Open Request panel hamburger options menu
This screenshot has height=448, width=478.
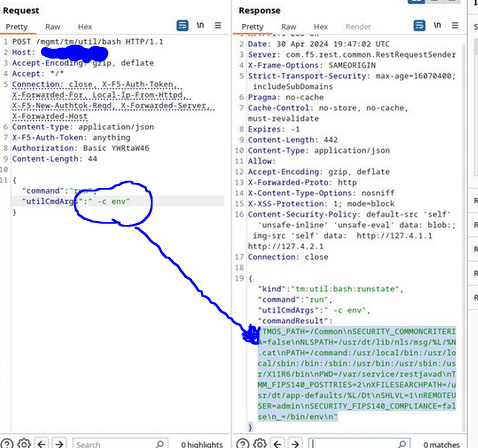click(x=218, y=25)
